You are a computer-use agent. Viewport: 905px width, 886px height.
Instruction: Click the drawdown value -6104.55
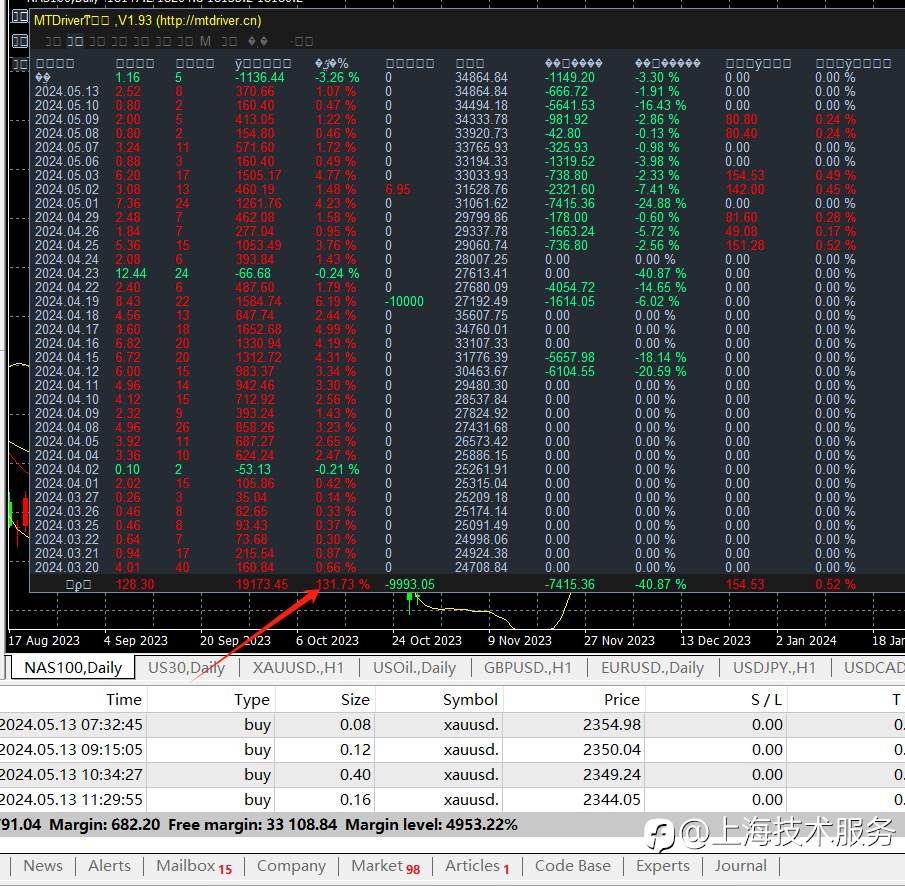point(570,372)
